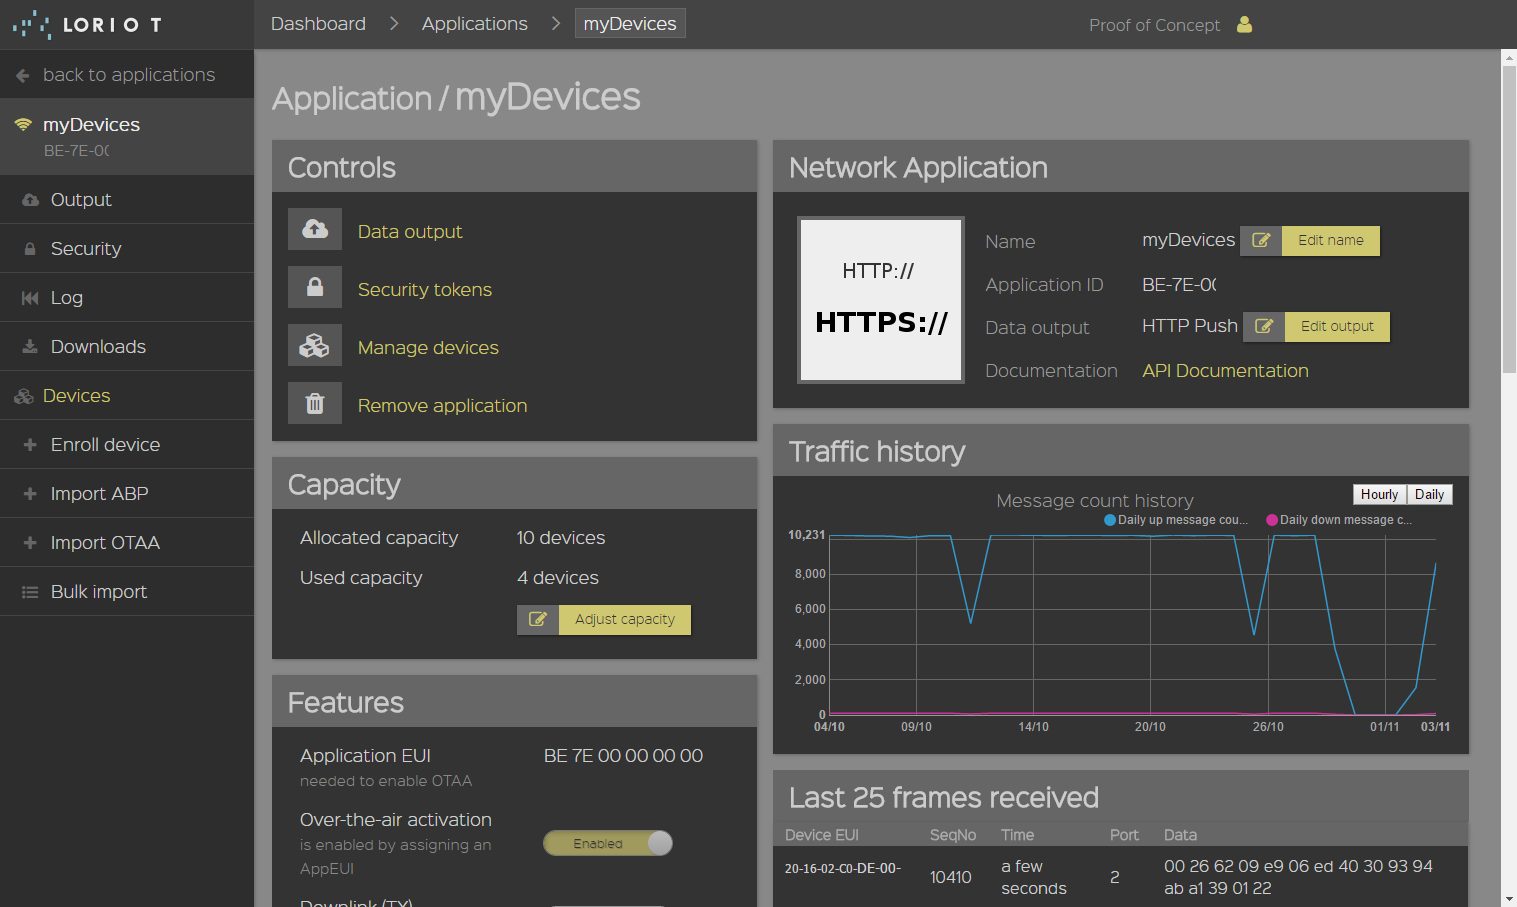Open the Data output link
Image resolution: width=1517 pixels, height=907 pixels.
[x=410, y=231]
